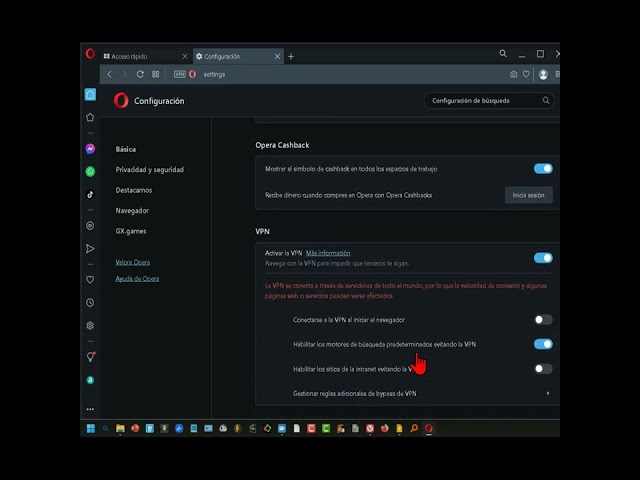Close the Acceso rápido tab
640x480 pixels.
tap(185, 56)
